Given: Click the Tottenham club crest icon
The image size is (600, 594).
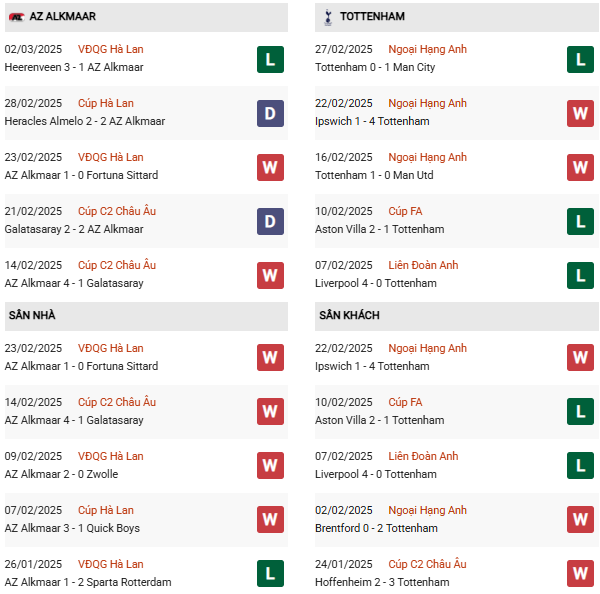Looking at the screenshot, I should click(x=326, y=17).
